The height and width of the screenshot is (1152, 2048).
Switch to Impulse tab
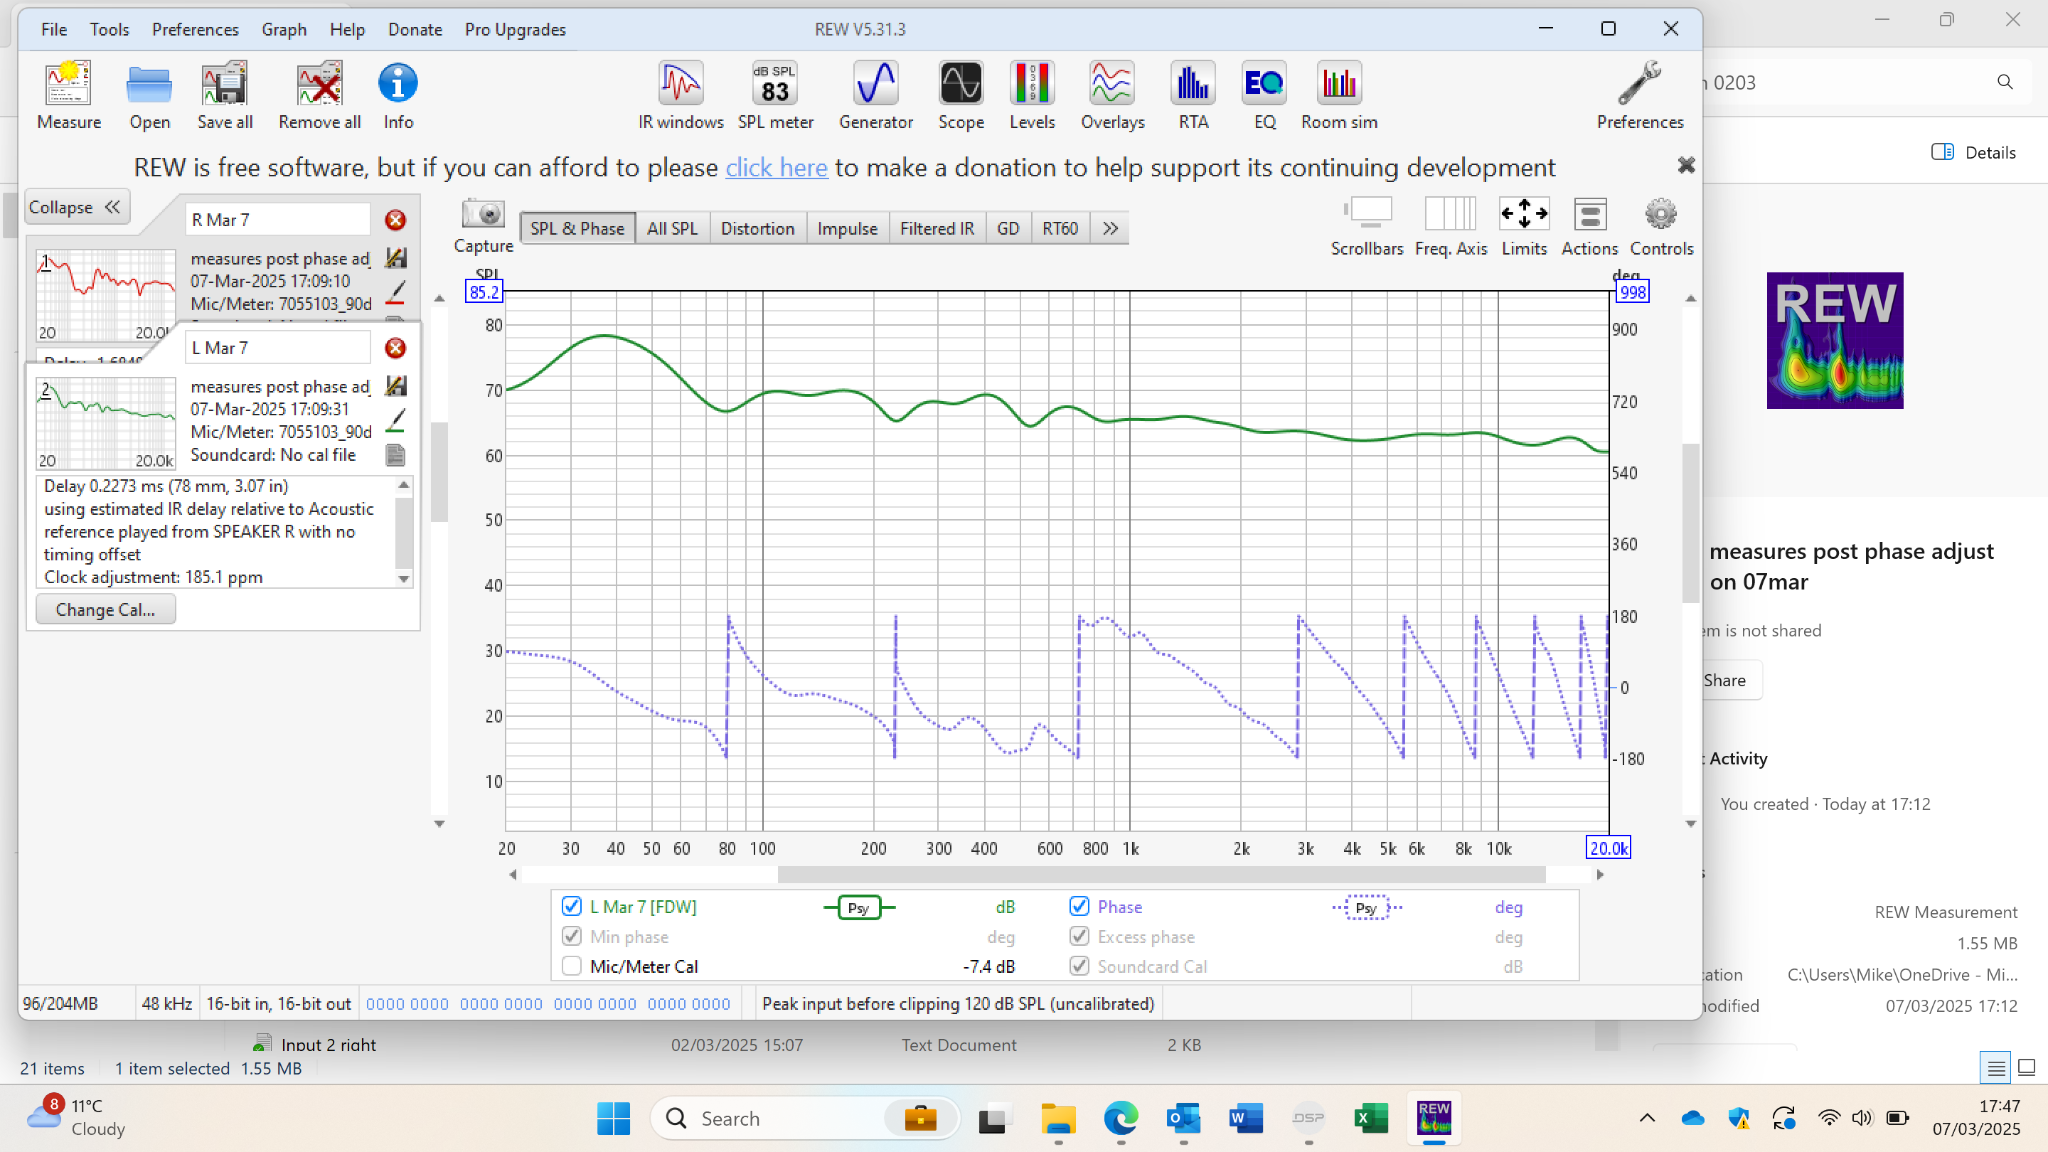point(847,228)
